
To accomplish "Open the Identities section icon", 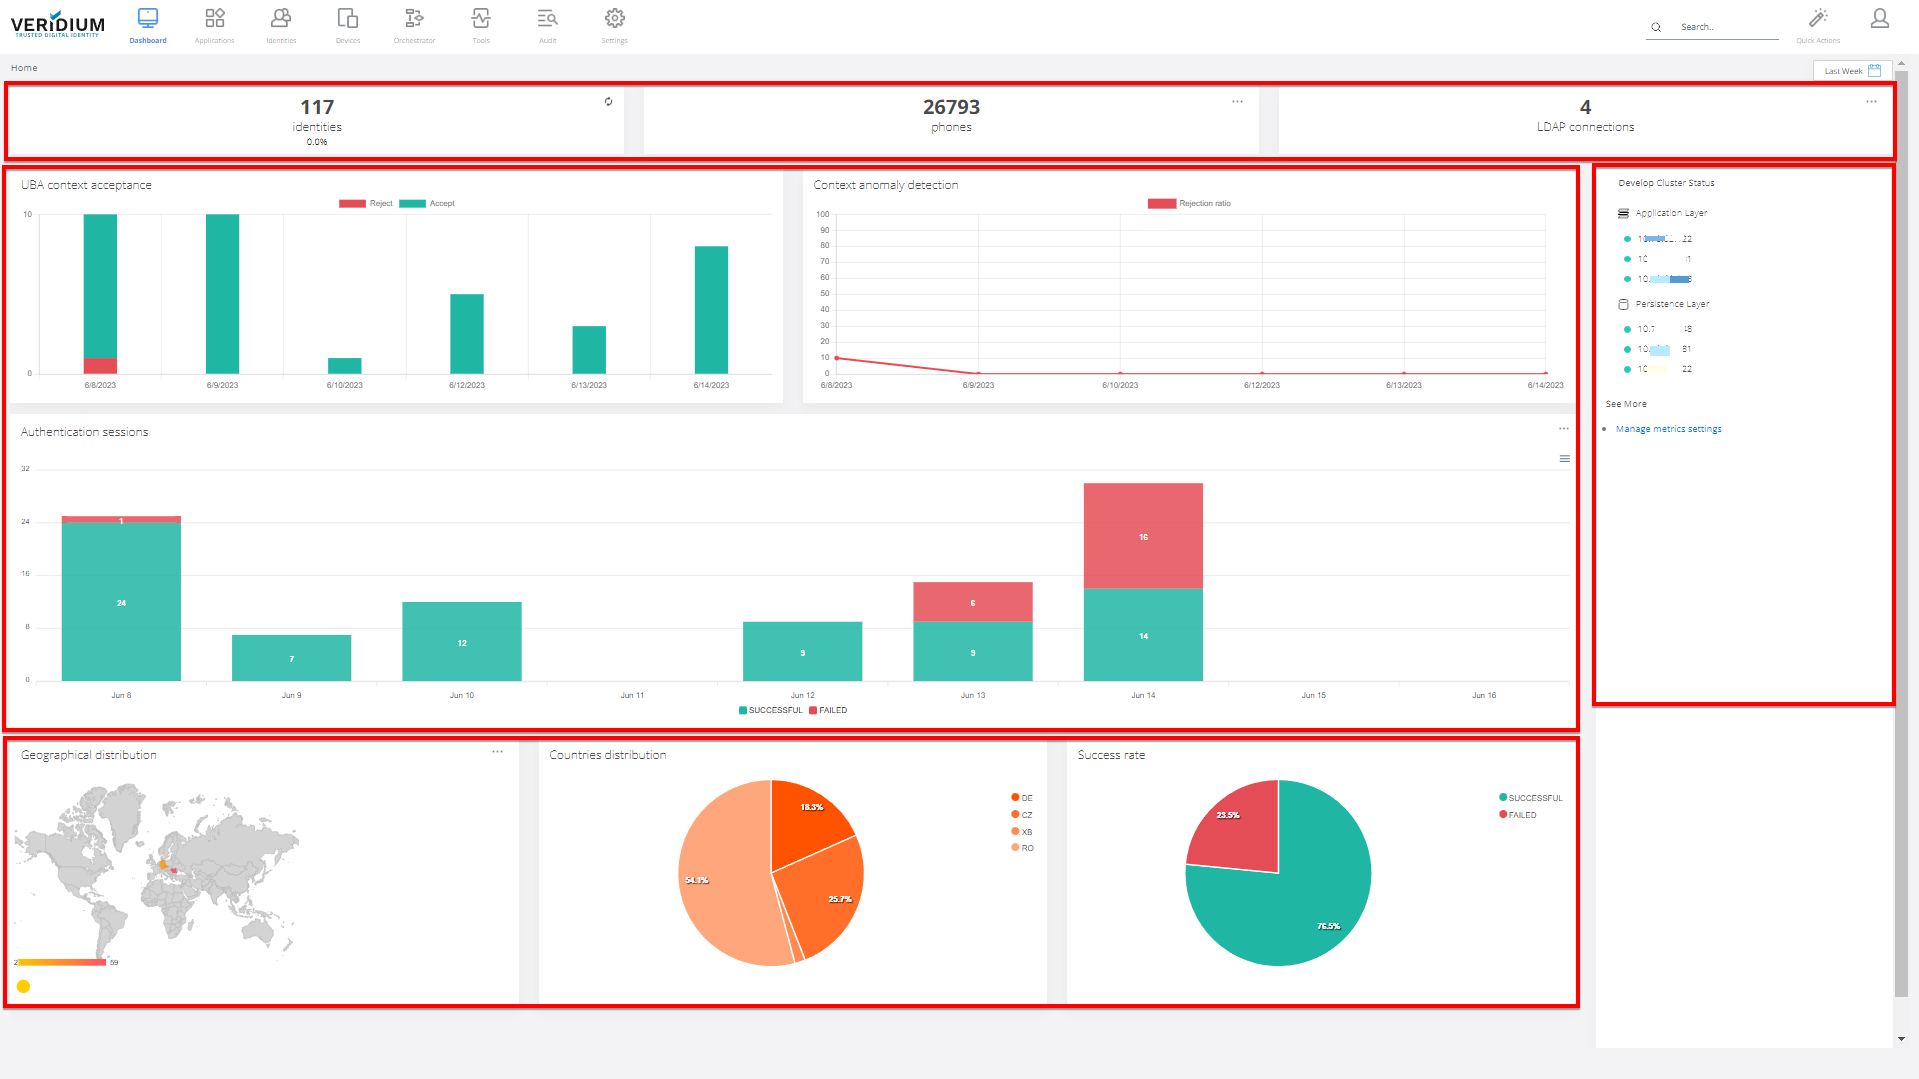I will click(281, 19).
